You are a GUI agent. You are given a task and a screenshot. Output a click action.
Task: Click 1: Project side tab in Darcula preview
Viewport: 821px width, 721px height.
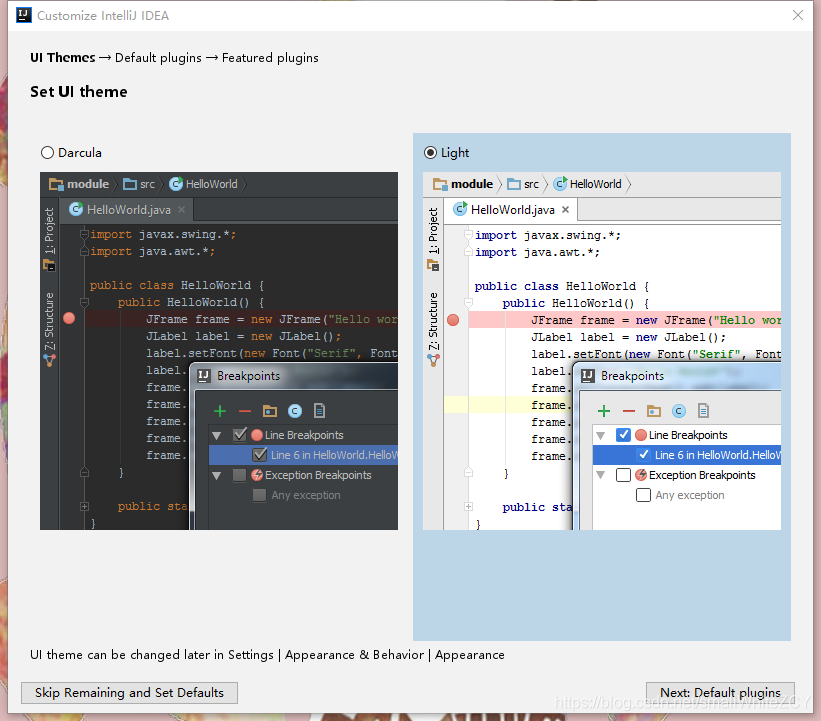click(49, 239)
